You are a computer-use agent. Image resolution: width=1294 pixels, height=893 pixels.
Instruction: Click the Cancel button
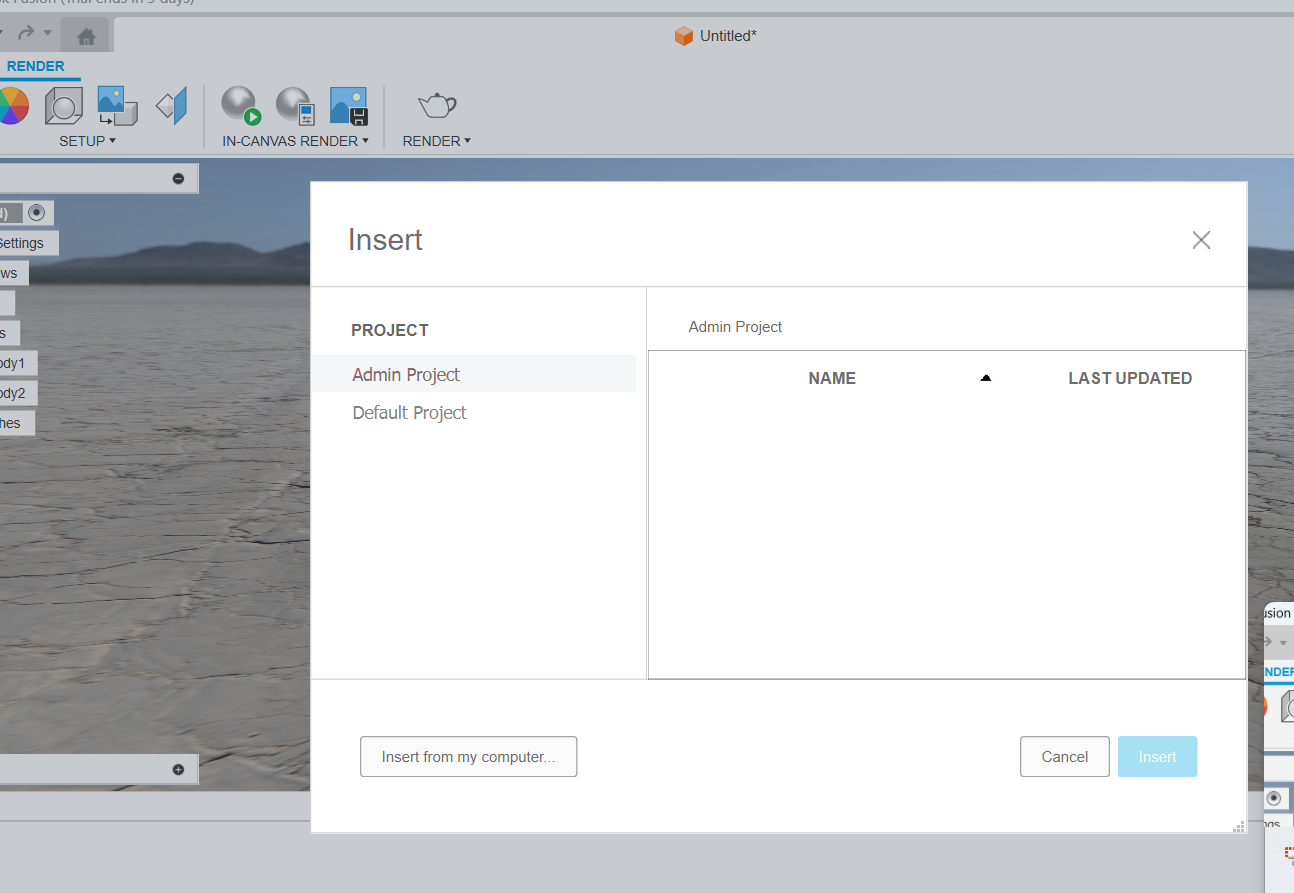pos(1064,757)
